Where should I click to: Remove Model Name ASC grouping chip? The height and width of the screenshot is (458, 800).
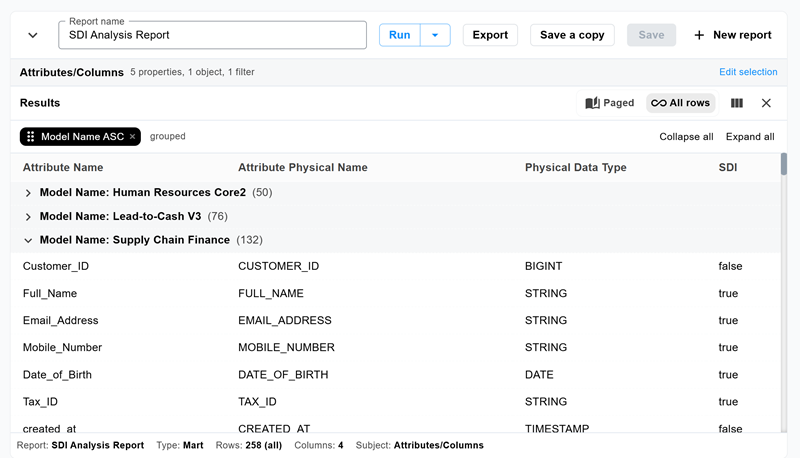point(133,137)
